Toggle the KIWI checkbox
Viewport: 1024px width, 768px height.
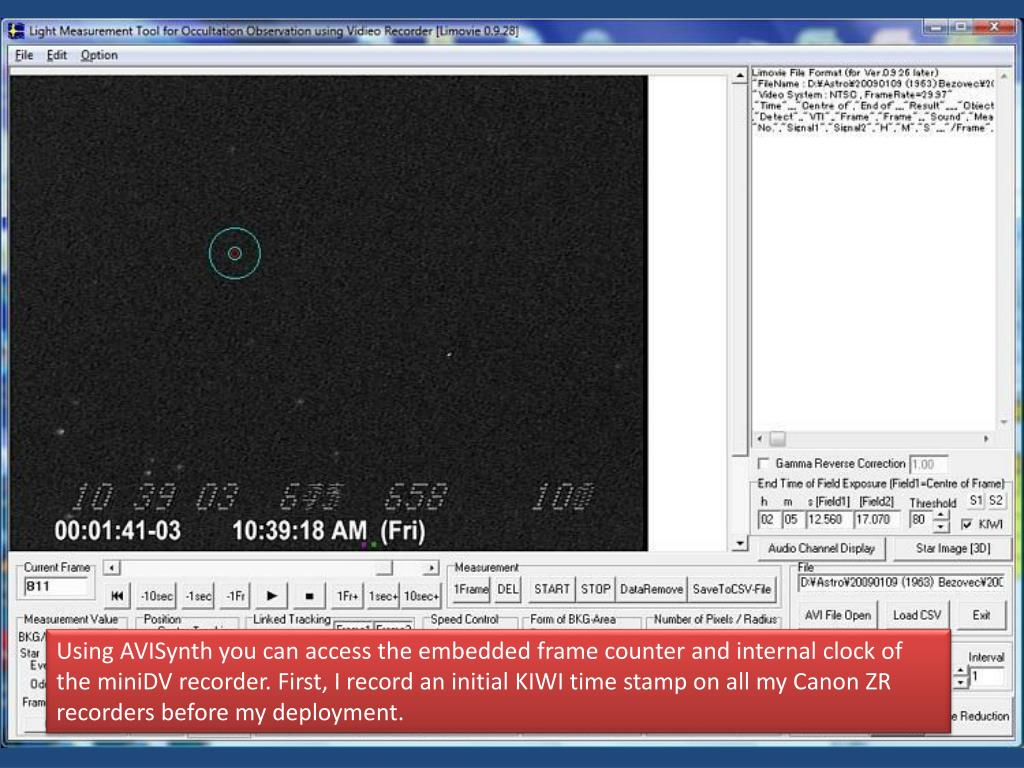(967, 524)
